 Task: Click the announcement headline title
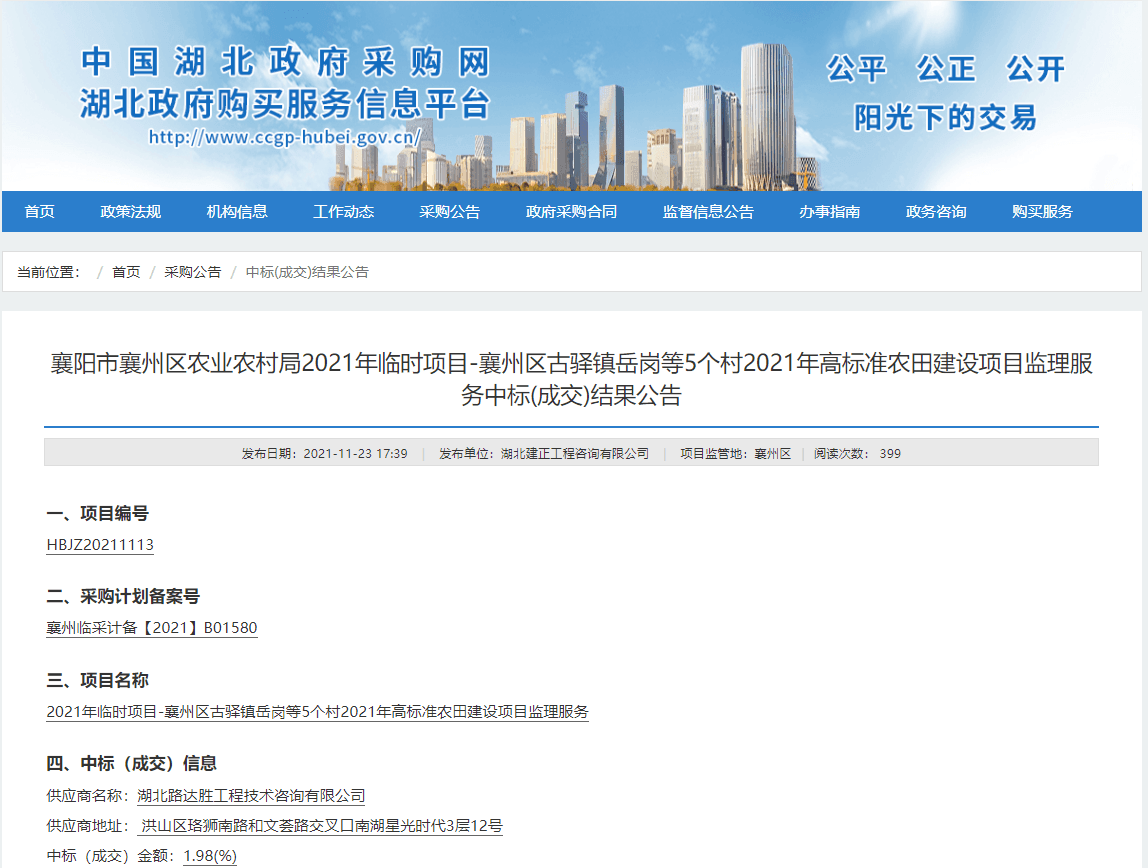click(571, 379)
